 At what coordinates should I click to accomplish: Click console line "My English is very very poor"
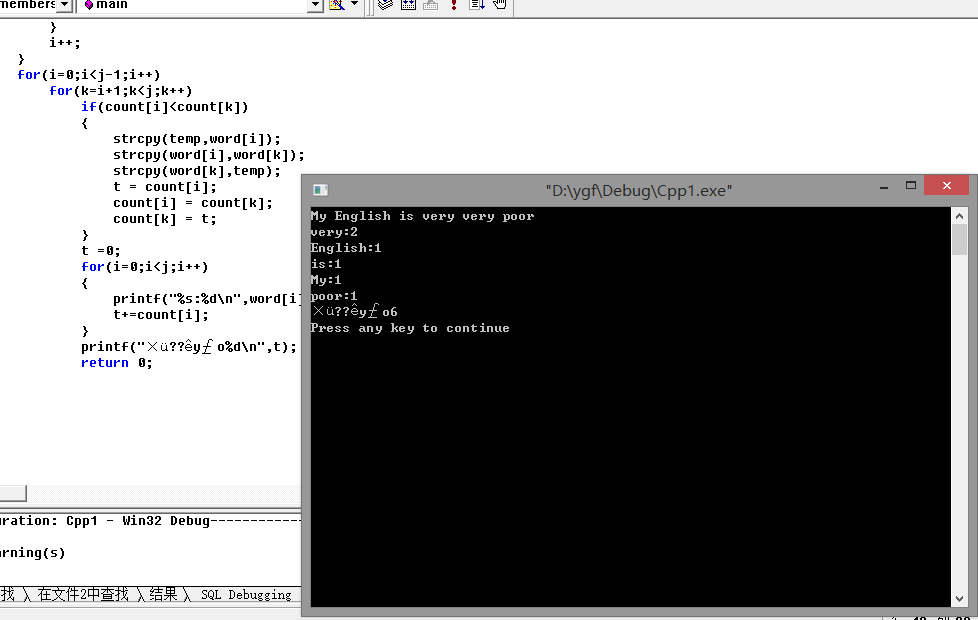point(422,216)
